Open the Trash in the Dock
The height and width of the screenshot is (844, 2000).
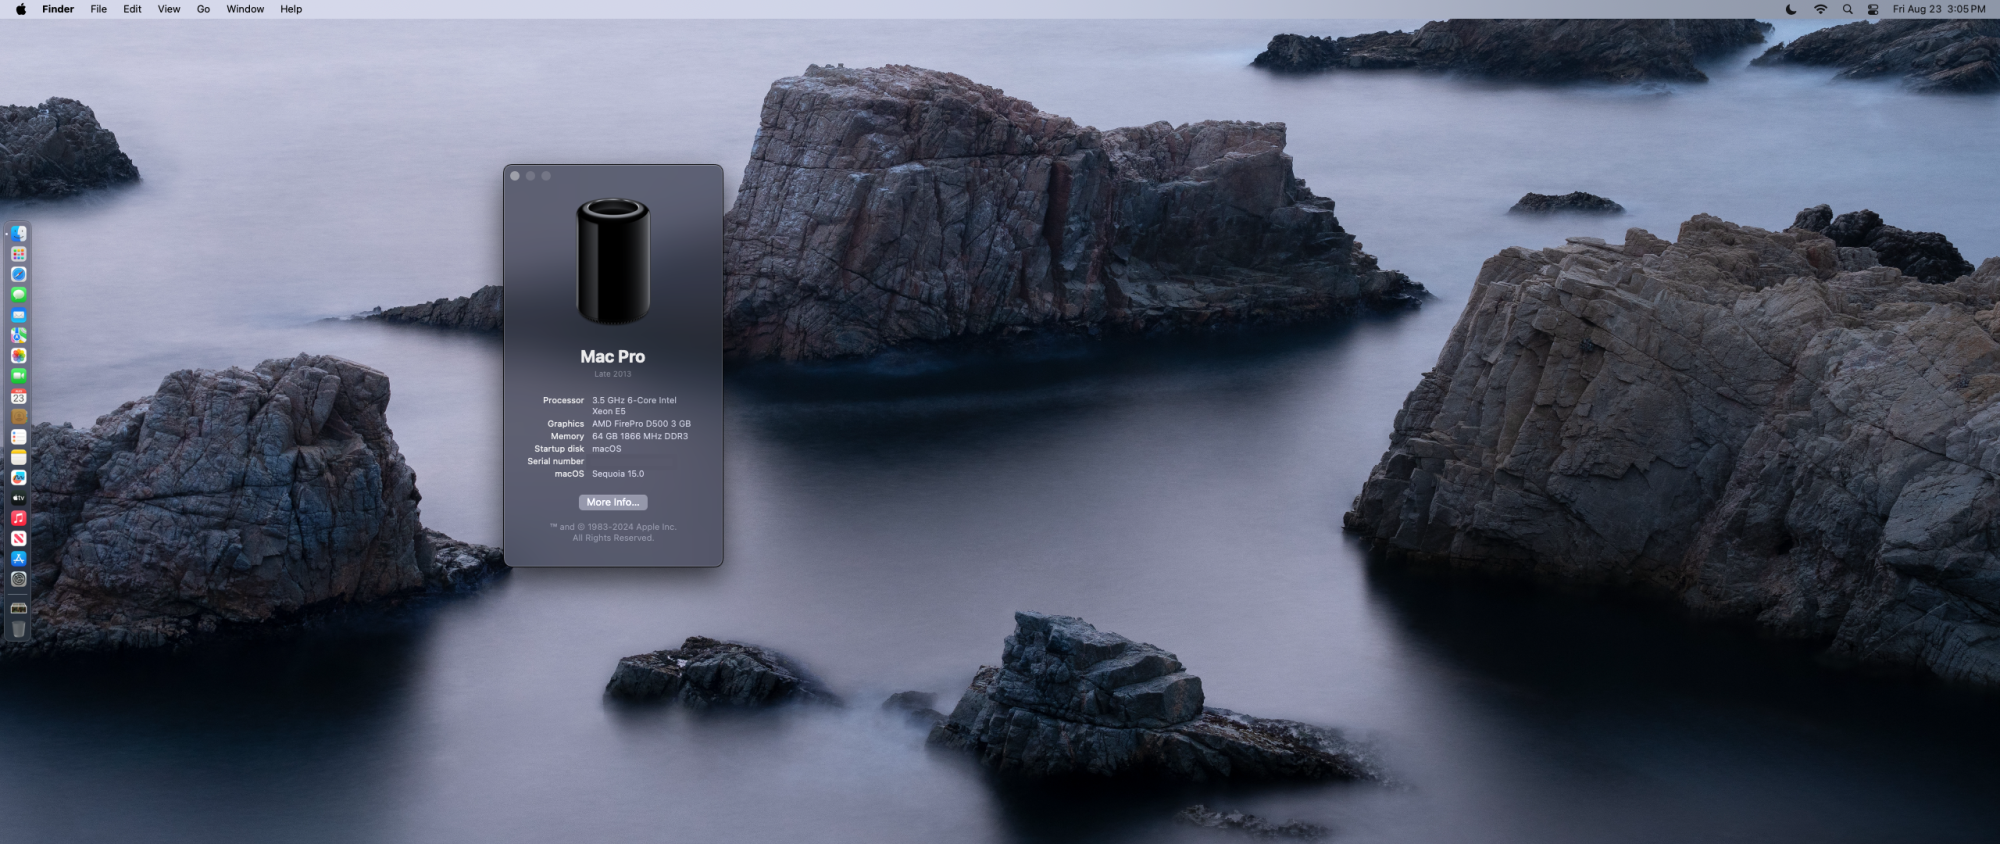pos(19,628)
